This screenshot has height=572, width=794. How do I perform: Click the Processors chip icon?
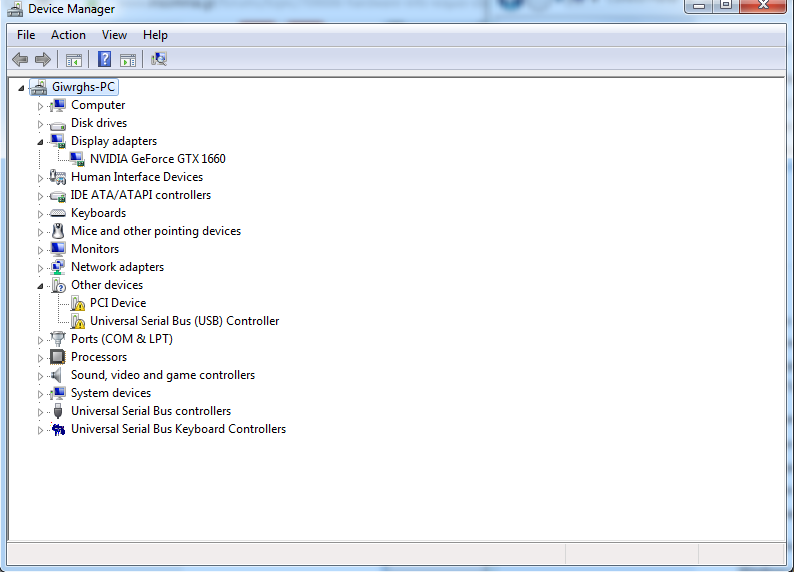coord(58,357)
